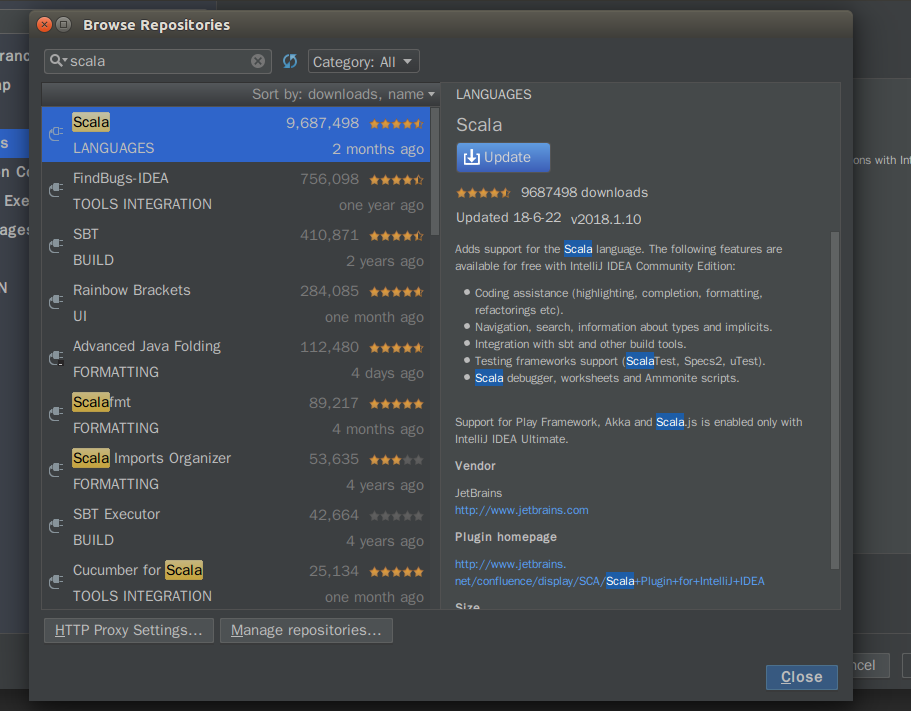Click the star rating of FindBugs-IDEA

396,180
